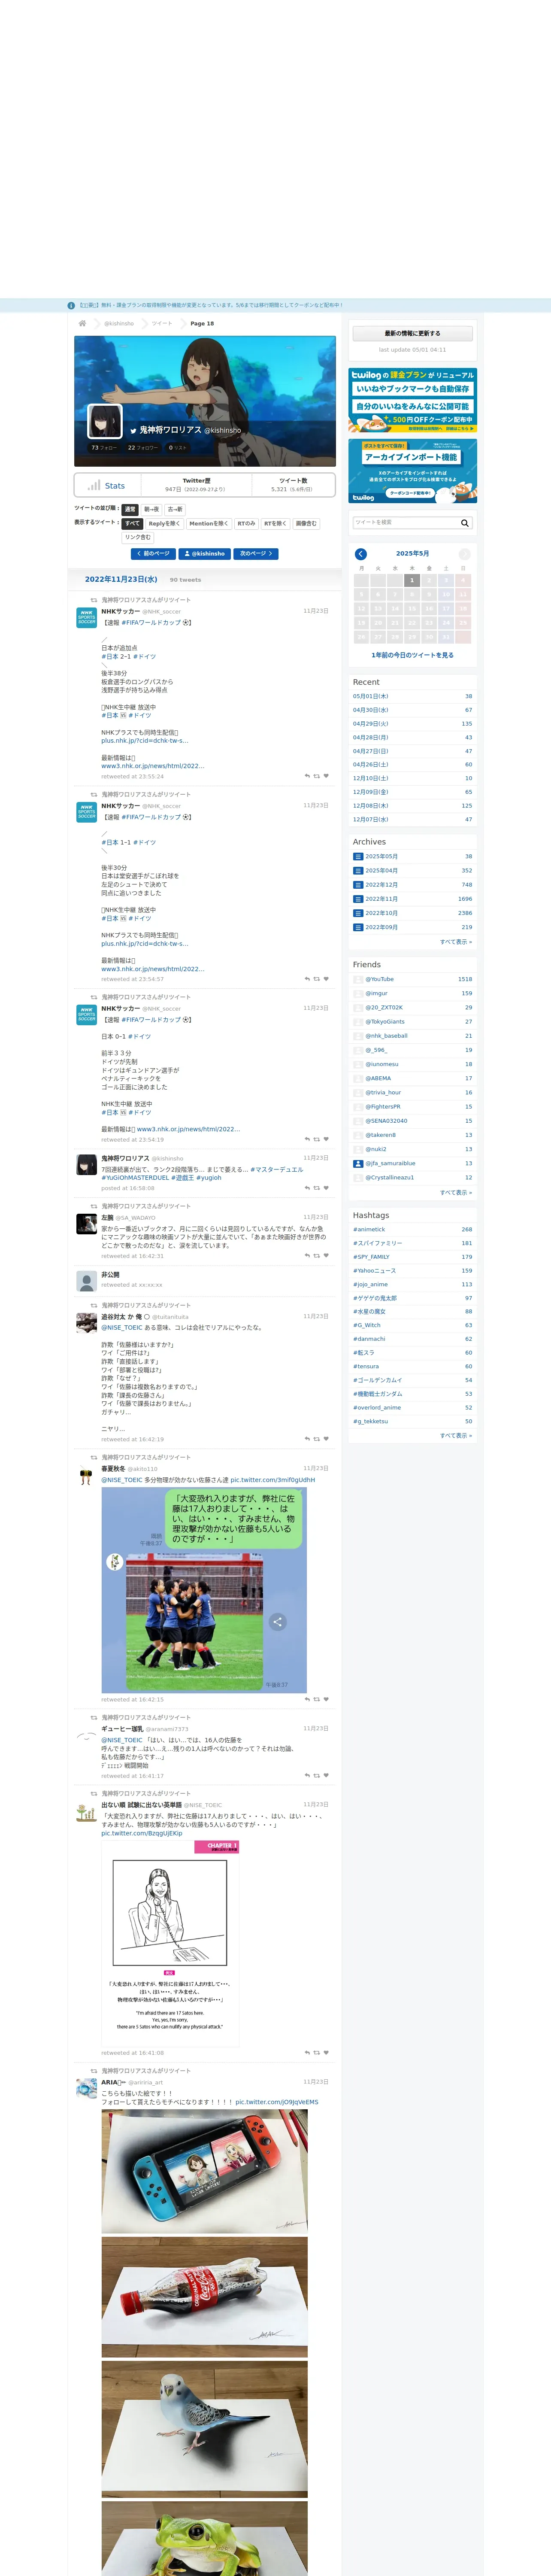
Task: Open the Stats chart button
Action: [107, 485]
